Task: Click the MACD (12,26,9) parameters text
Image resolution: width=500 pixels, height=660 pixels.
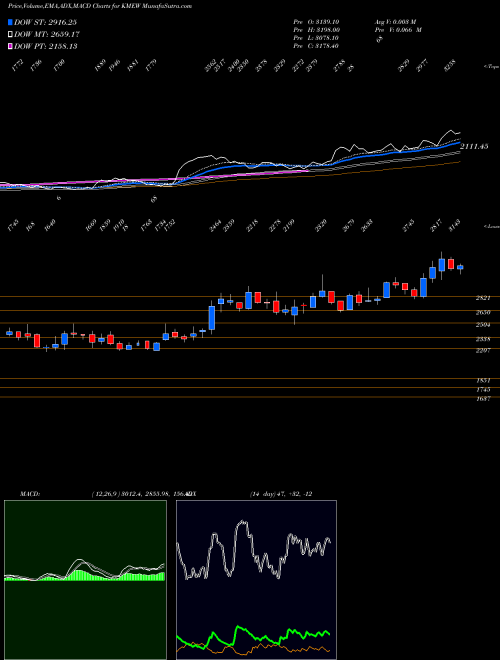Action: (x=141, y=494)
